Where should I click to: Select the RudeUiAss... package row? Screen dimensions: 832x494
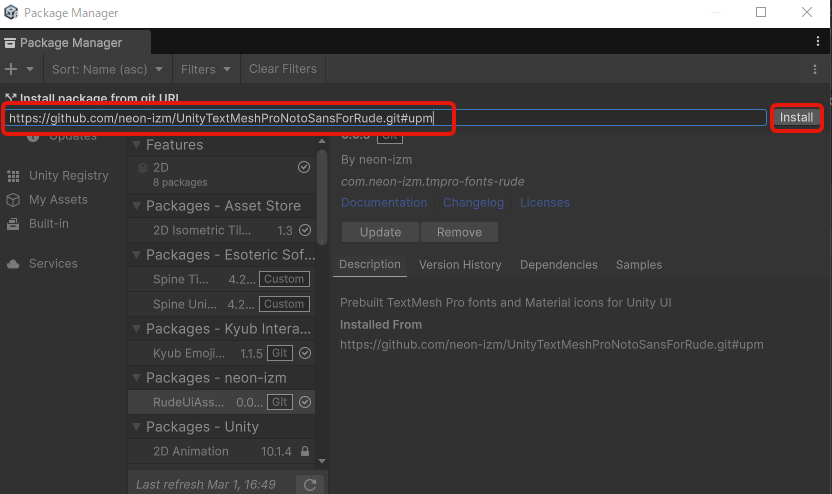222,402
